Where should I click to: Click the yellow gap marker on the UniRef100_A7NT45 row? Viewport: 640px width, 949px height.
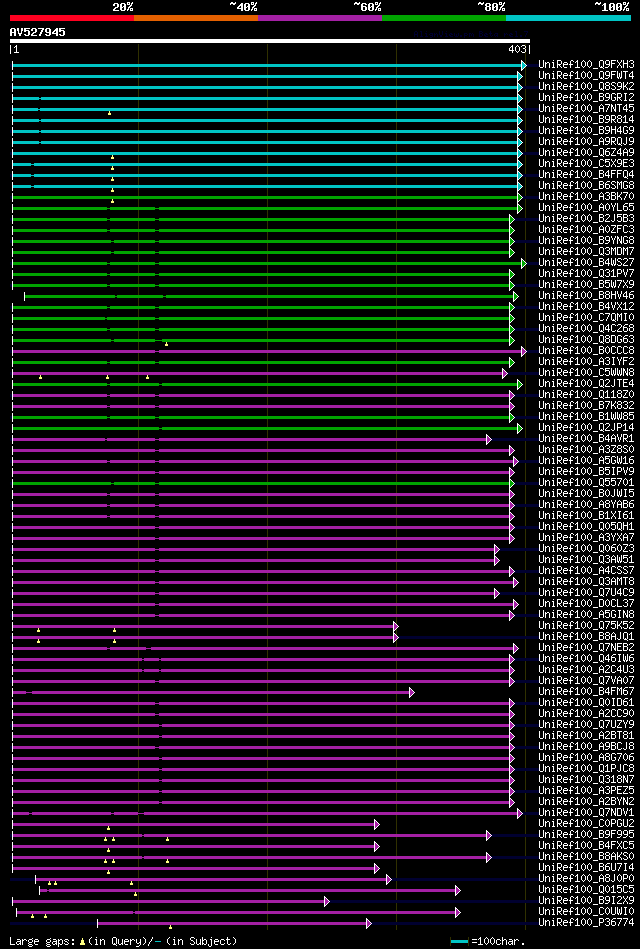click(x=110, y=113)
